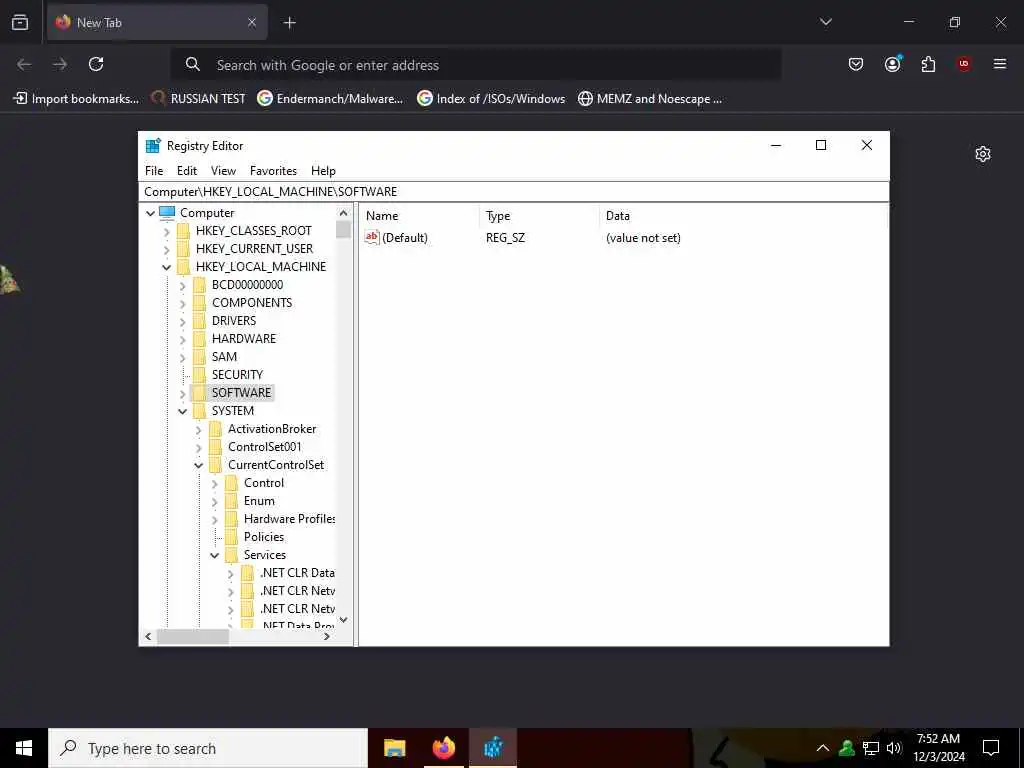
Task: Click tree horizontal scrollbar right arrow
Action: pyautogui.click(x=327, y=636)
